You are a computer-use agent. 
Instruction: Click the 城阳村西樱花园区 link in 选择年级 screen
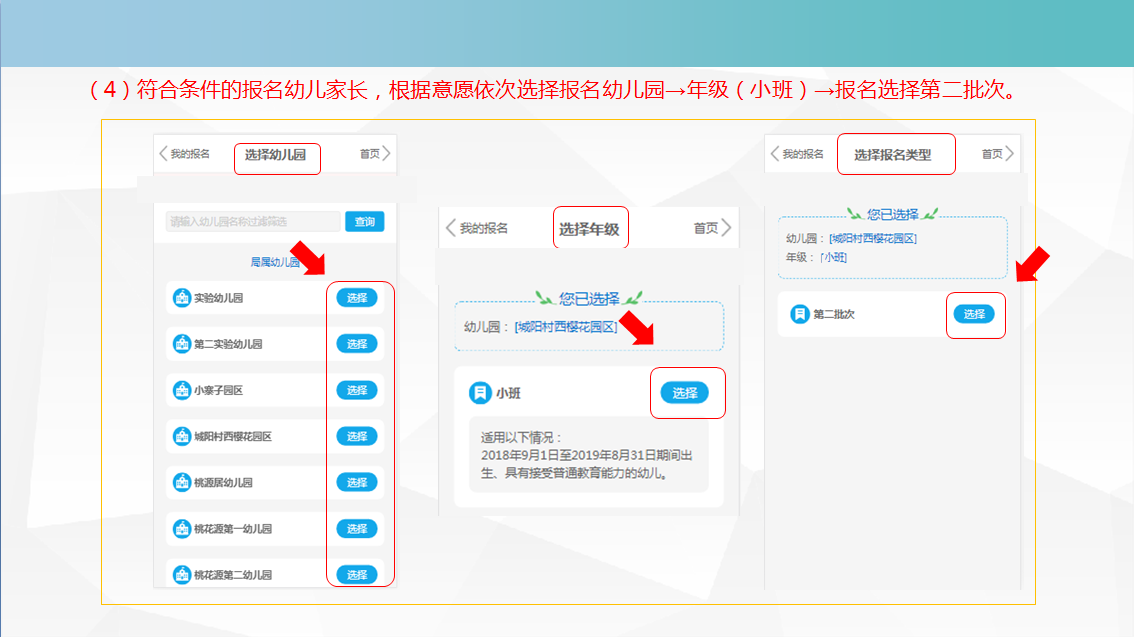[x=566, y=327]
